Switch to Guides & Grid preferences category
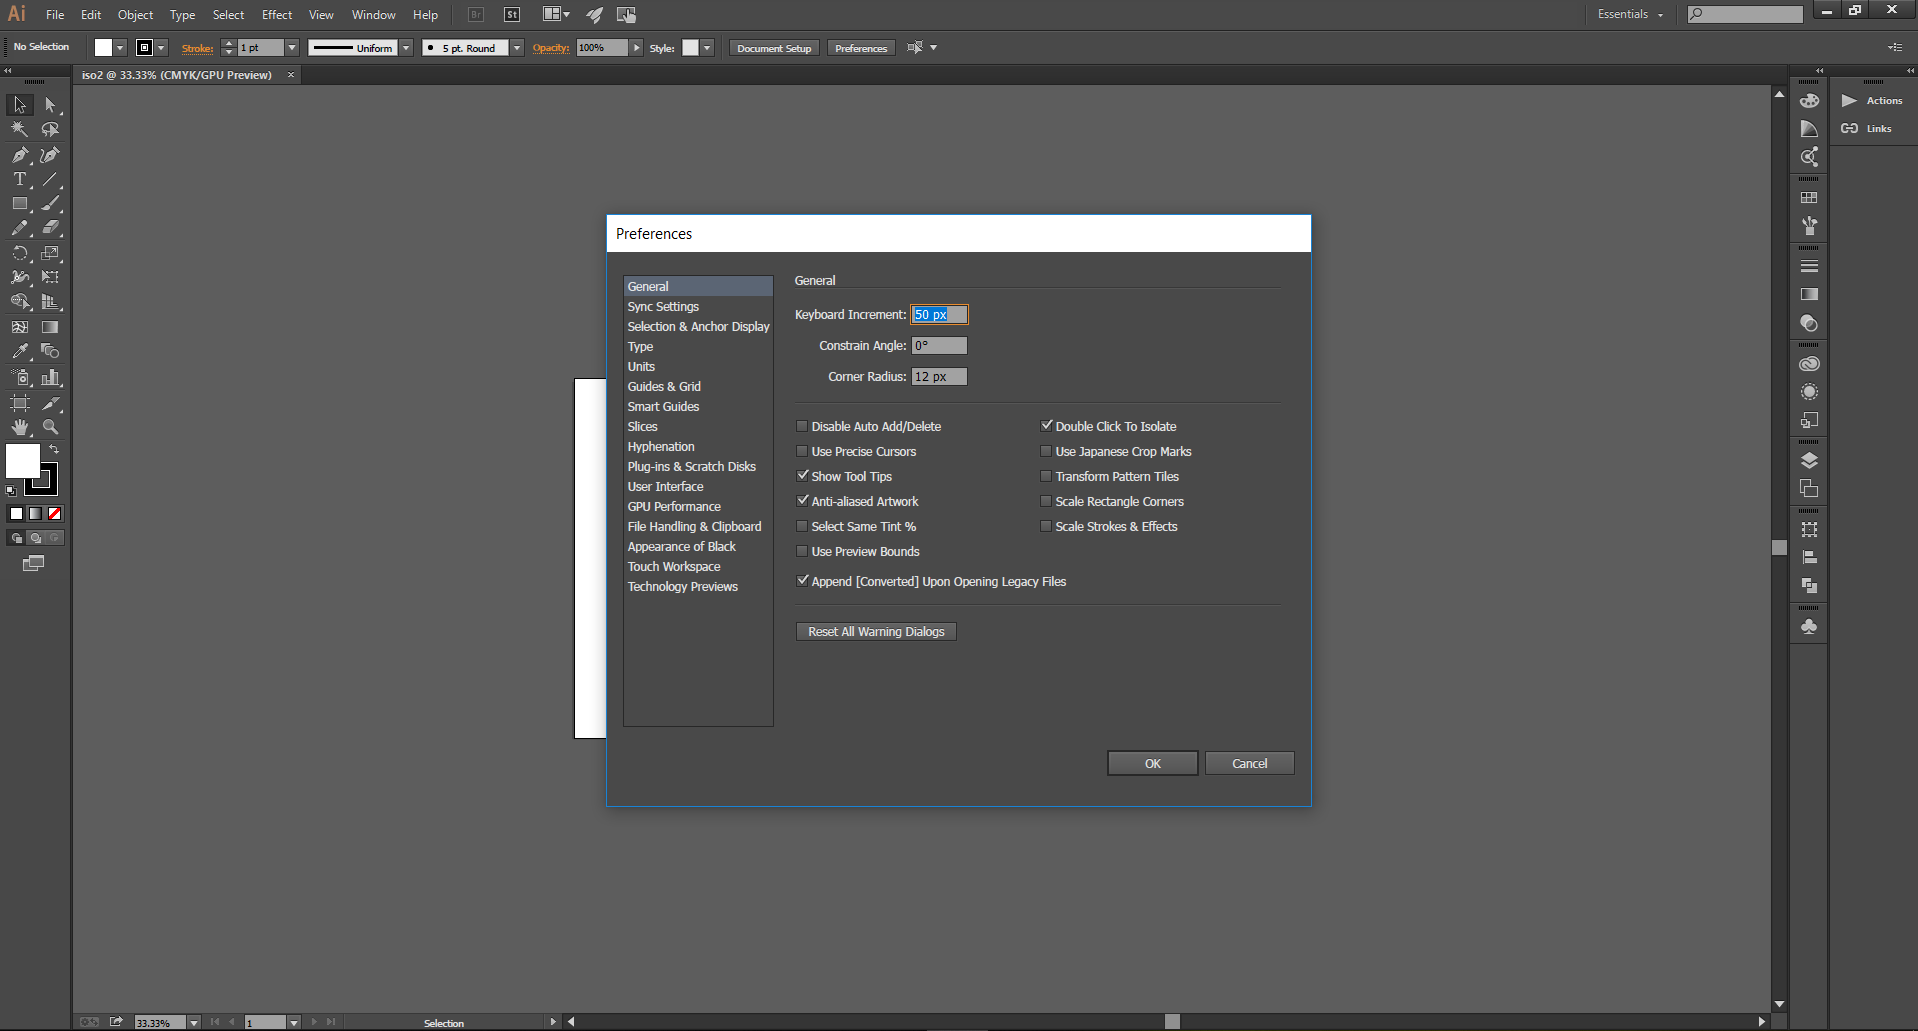 pyautogui.click(x=664, y=387)
